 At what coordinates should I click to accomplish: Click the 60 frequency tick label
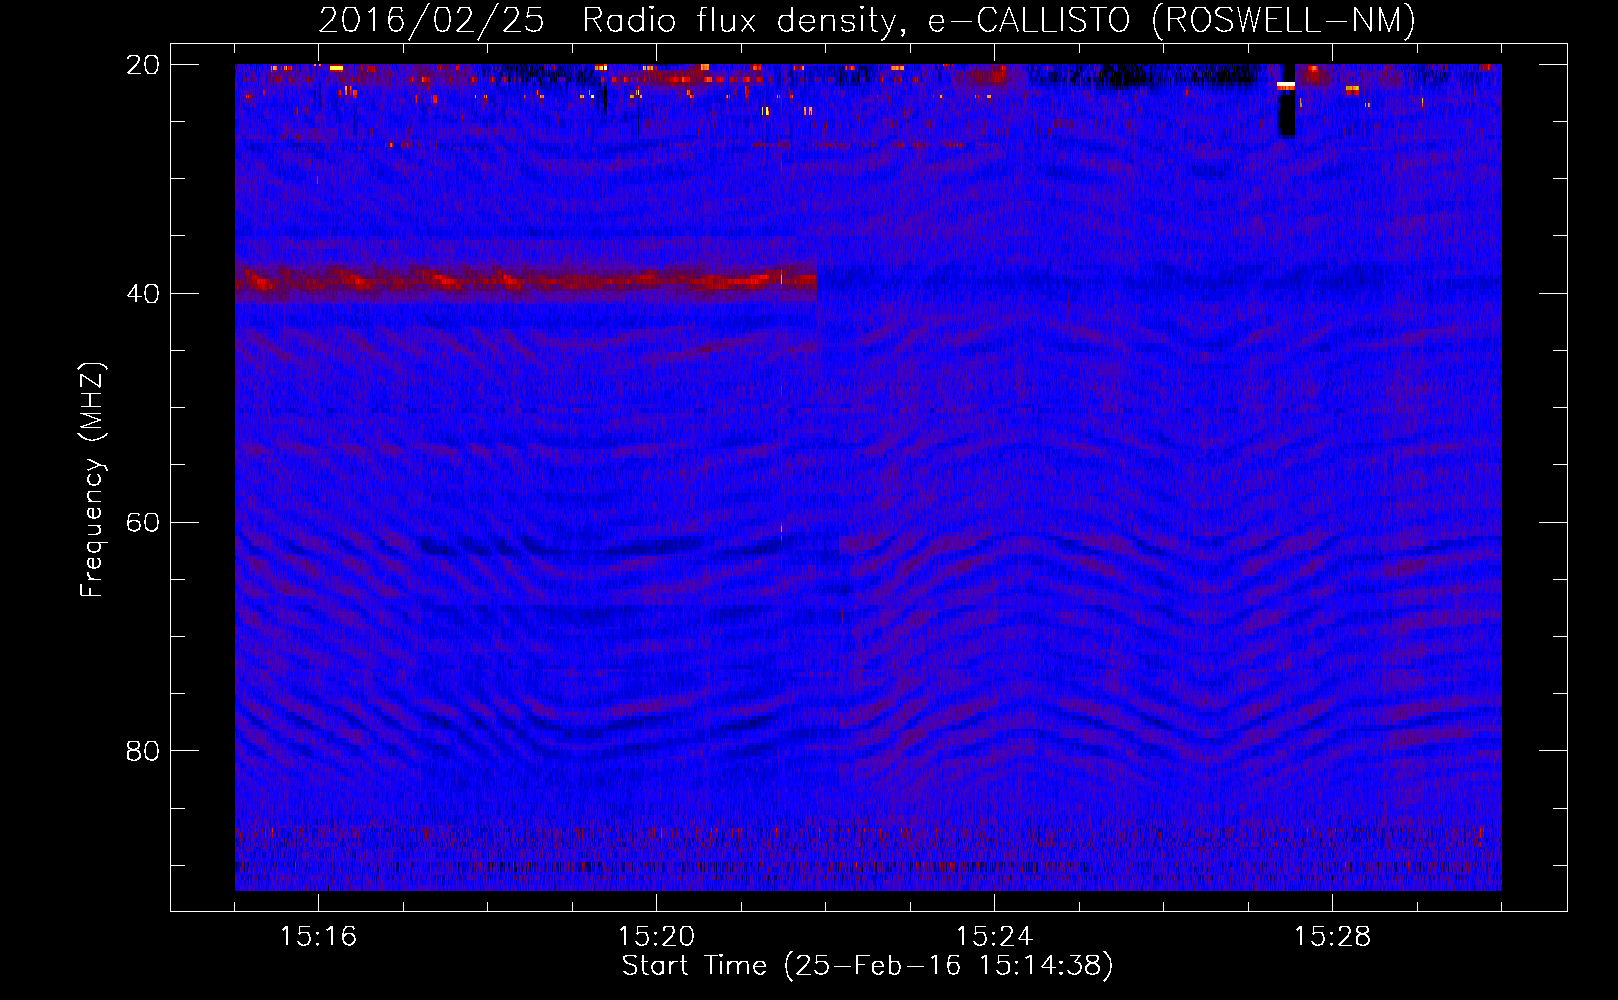[144, 523]
